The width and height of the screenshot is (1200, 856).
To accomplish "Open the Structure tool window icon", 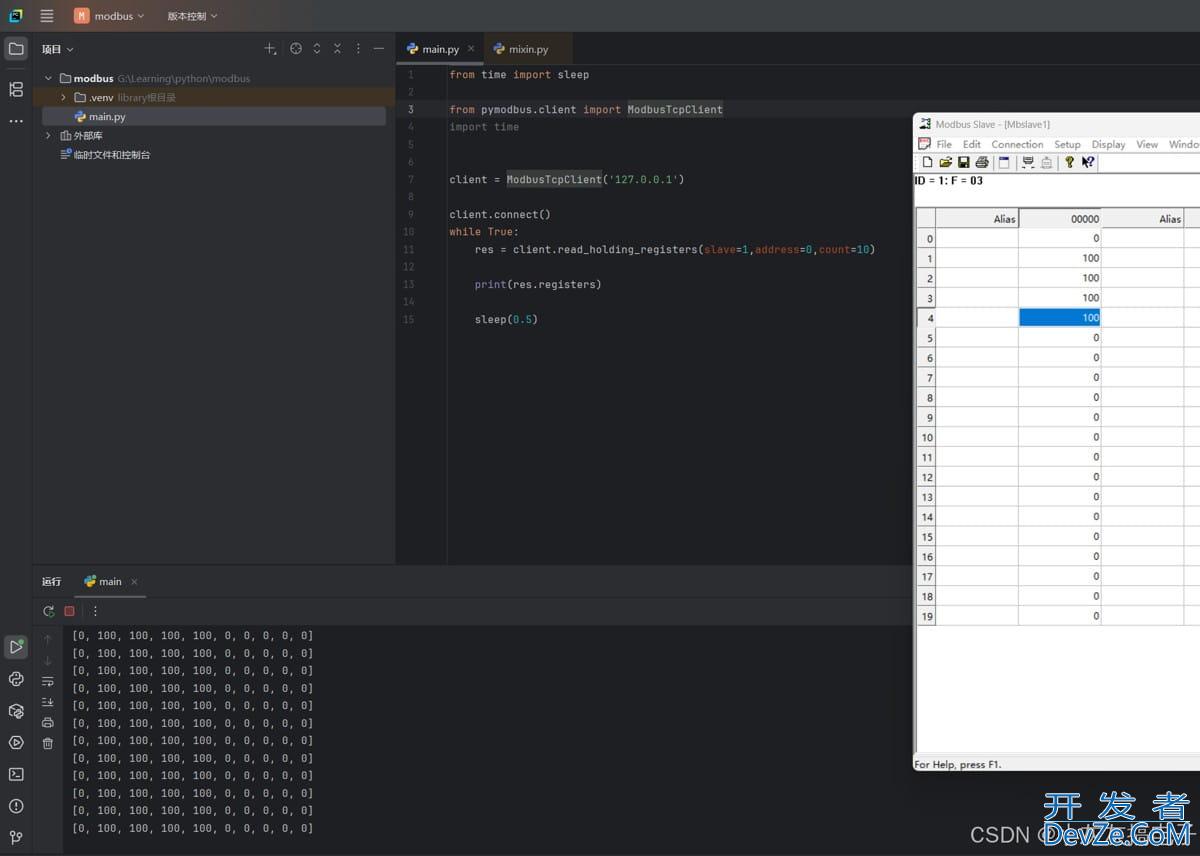I will tap(16, 89).
